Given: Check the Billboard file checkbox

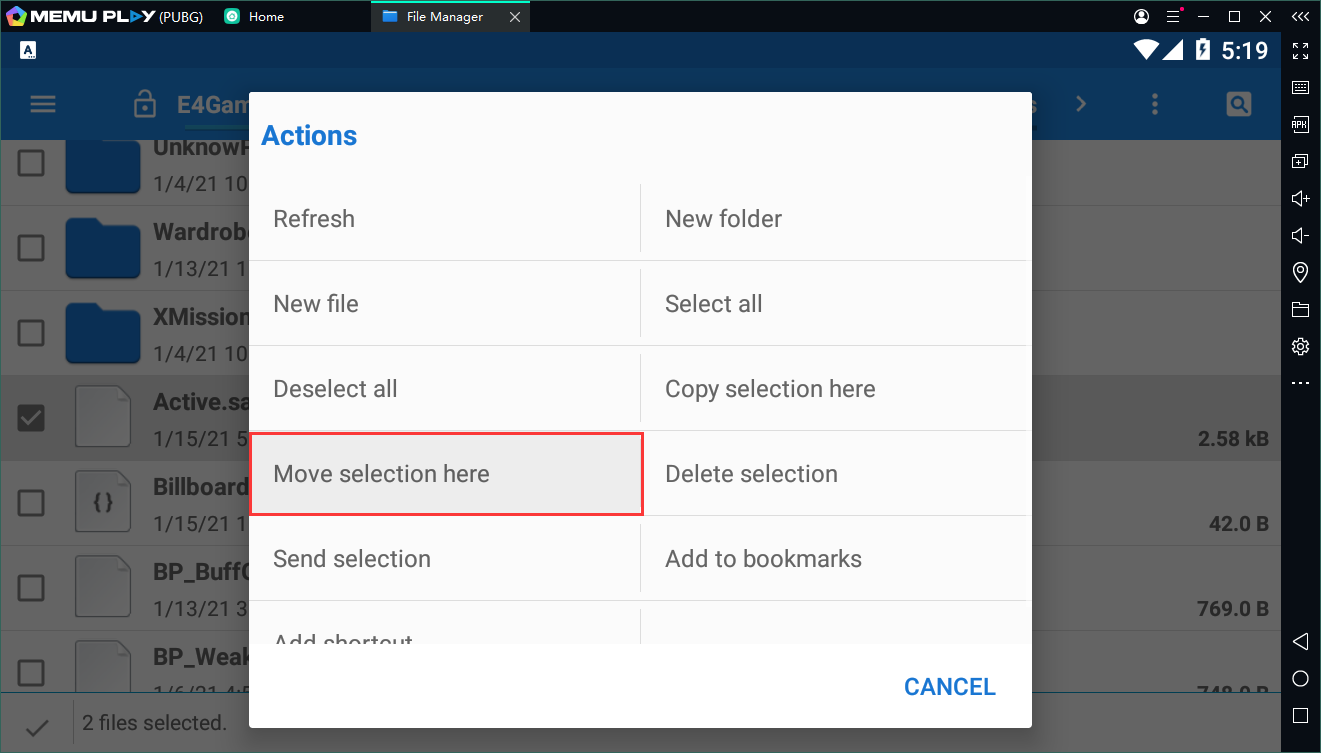Looking at the screenshot, I should pos(31,502).
